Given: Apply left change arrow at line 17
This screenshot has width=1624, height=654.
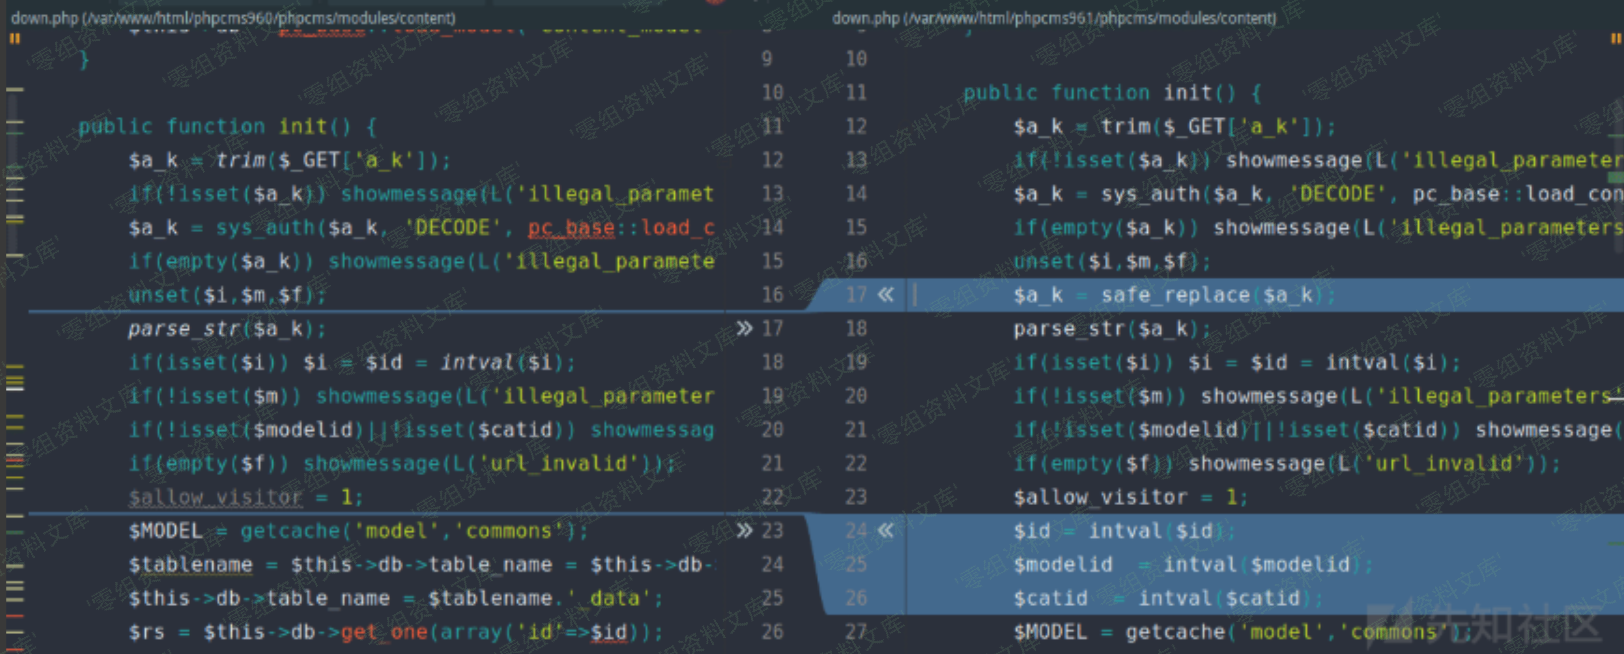Looking at the screenshot, I should [x=744, y=328].
